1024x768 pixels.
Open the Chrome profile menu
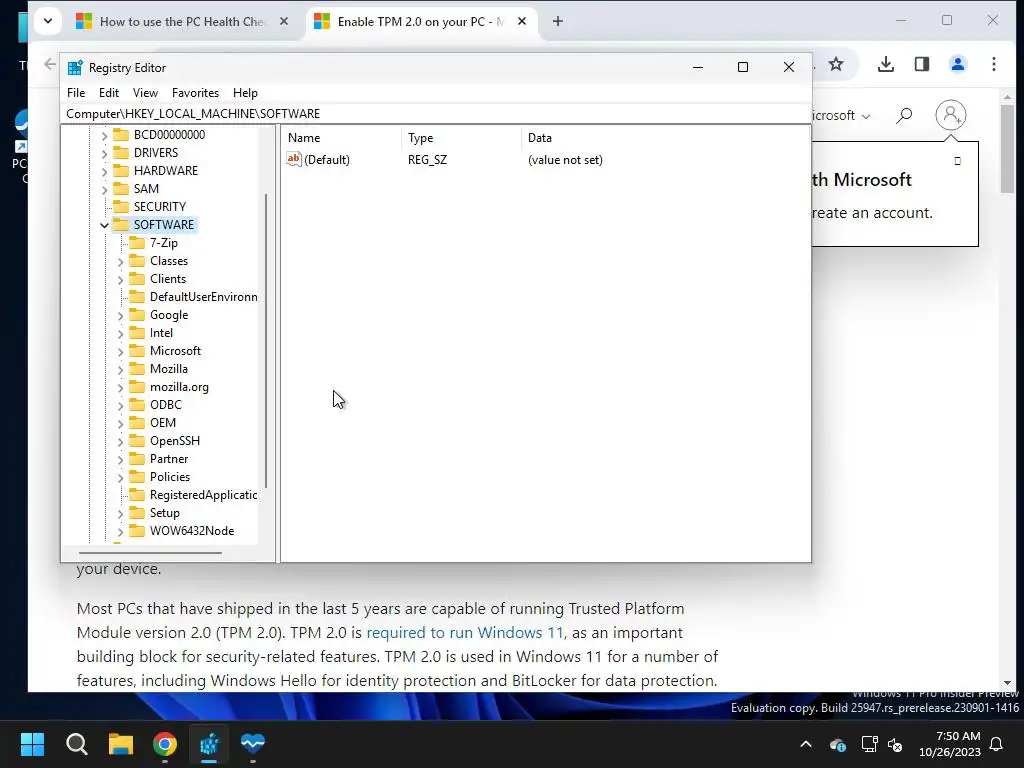(957, 64)
